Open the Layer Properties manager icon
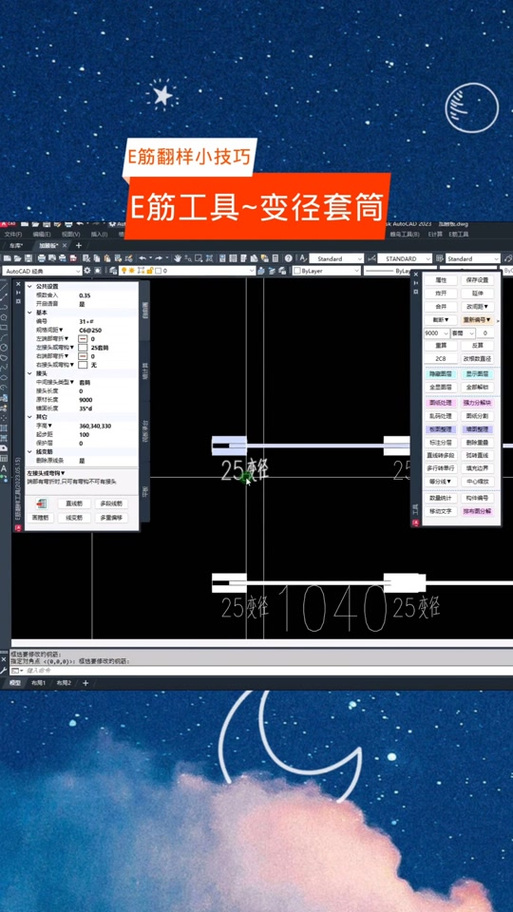Image resolution: width=513 pixels, height=912 pixels. click(x=113, y=270)
